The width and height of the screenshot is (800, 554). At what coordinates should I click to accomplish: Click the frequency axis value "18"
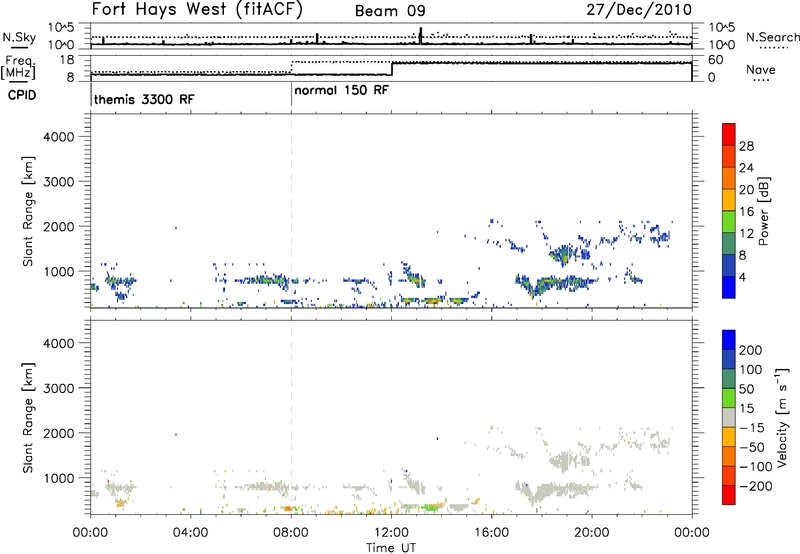coord(67,60)
